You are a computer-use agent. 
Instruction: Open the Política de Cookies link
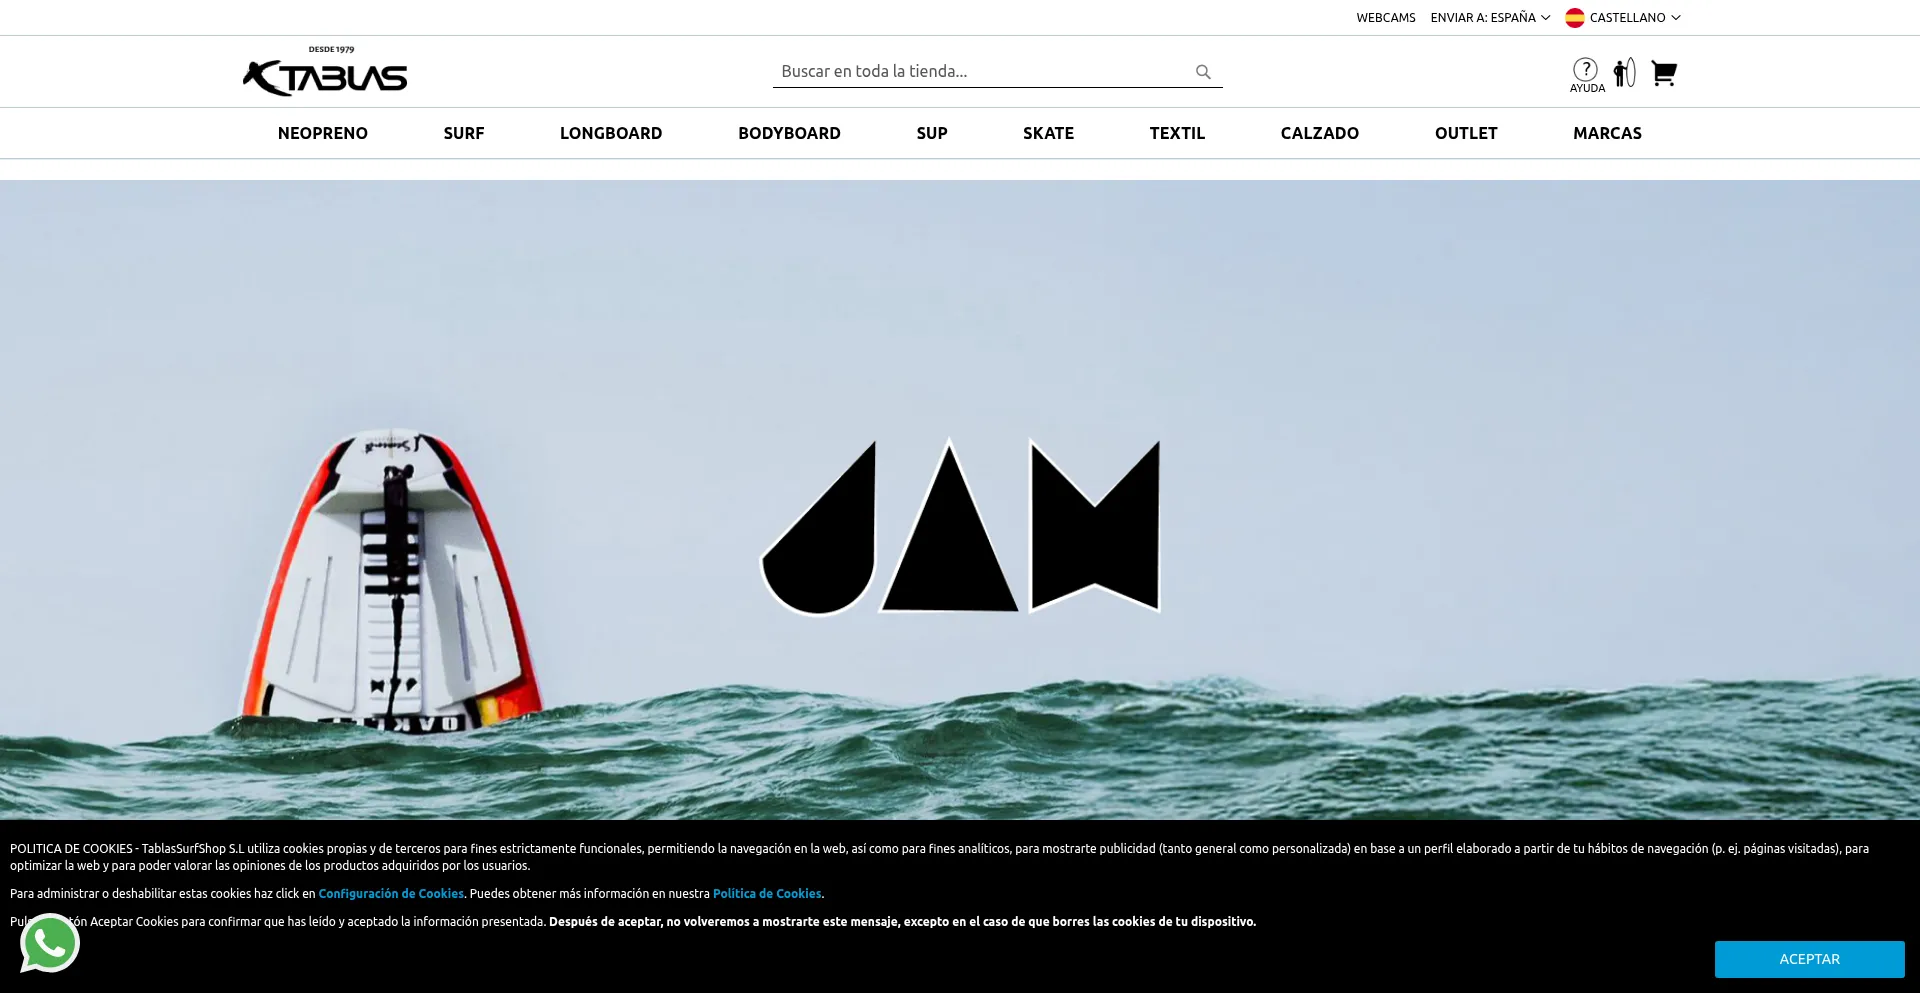click(767, 894)
